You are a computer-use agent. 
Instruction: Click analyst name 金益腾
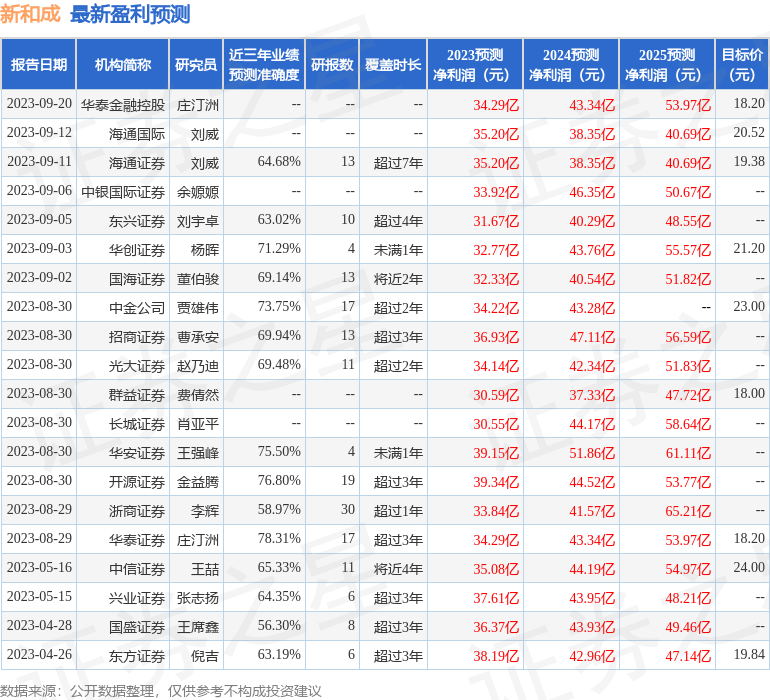197,481
